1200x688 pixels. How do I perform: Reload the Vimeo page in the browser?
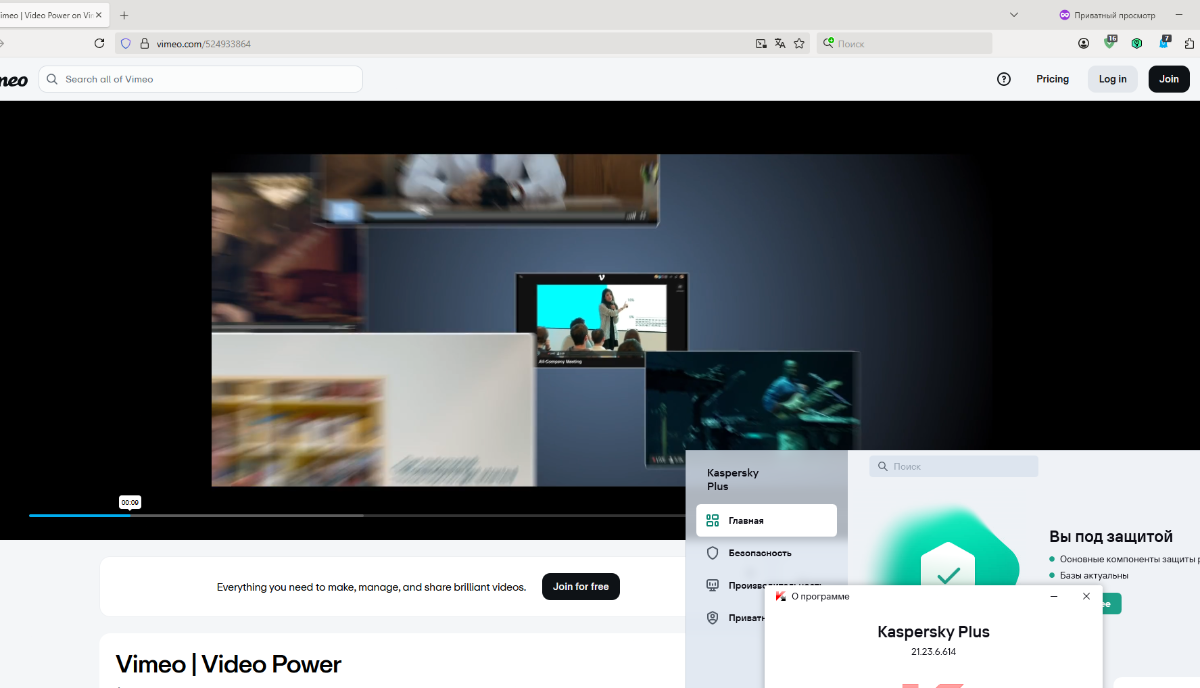pos(99,43)
